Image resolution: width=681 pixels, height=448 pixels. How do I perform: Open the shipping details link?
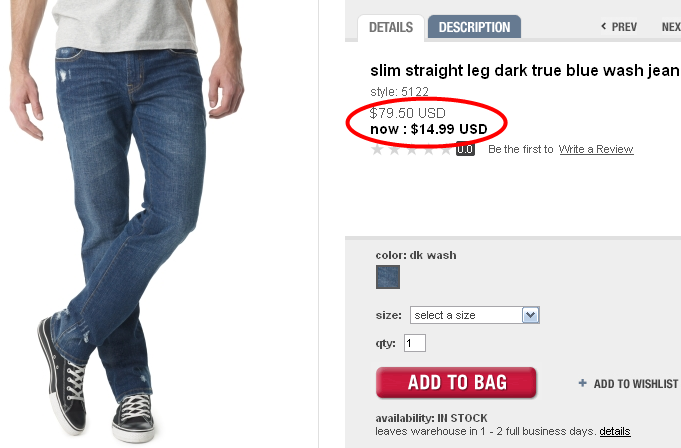click(615, 432)
